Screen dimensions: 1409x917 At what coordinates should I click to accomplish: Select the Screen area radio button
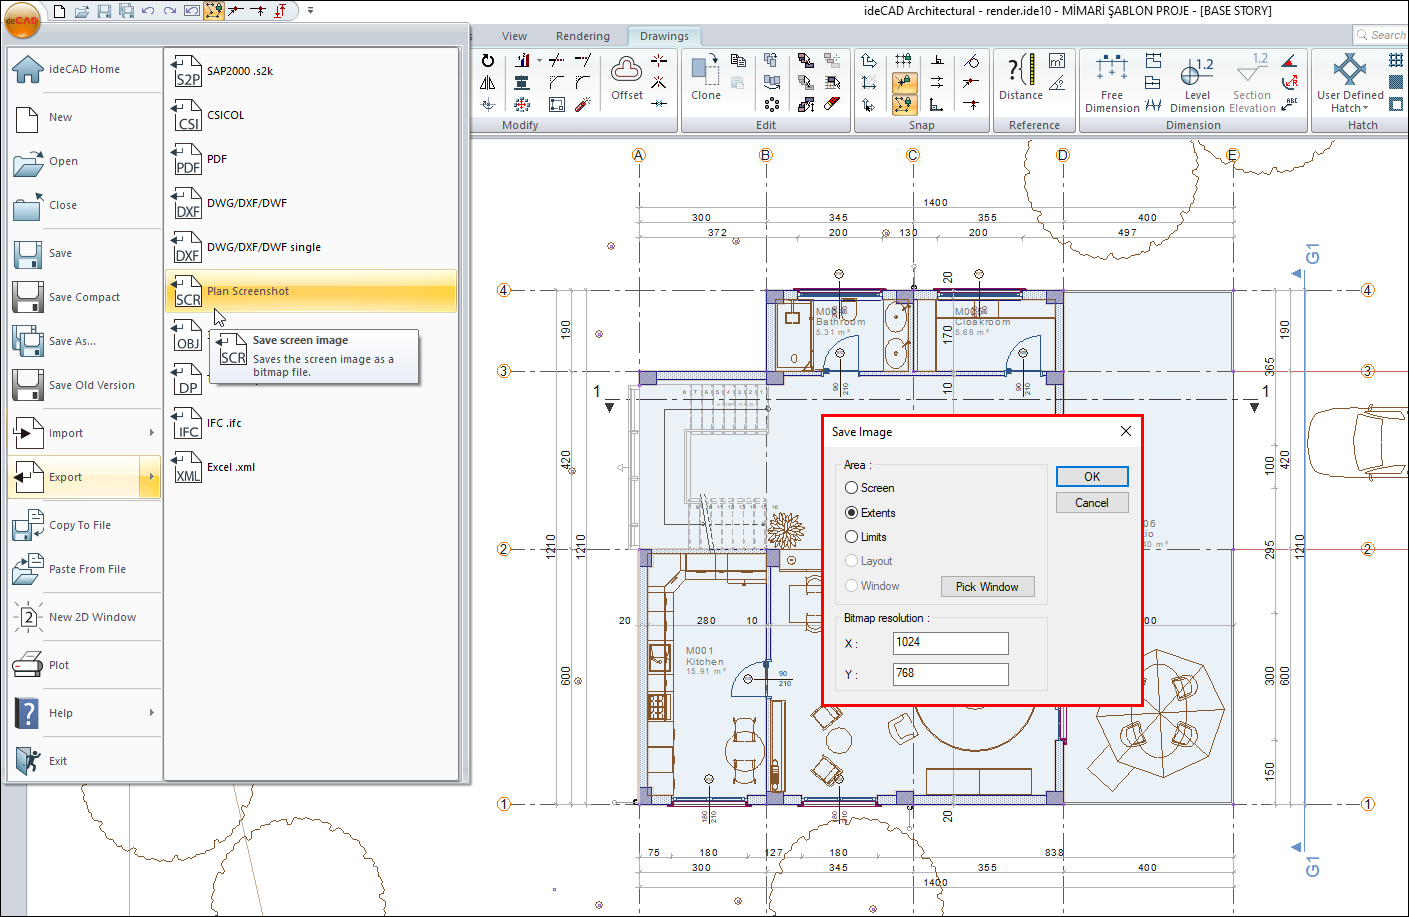pos(852,488)
